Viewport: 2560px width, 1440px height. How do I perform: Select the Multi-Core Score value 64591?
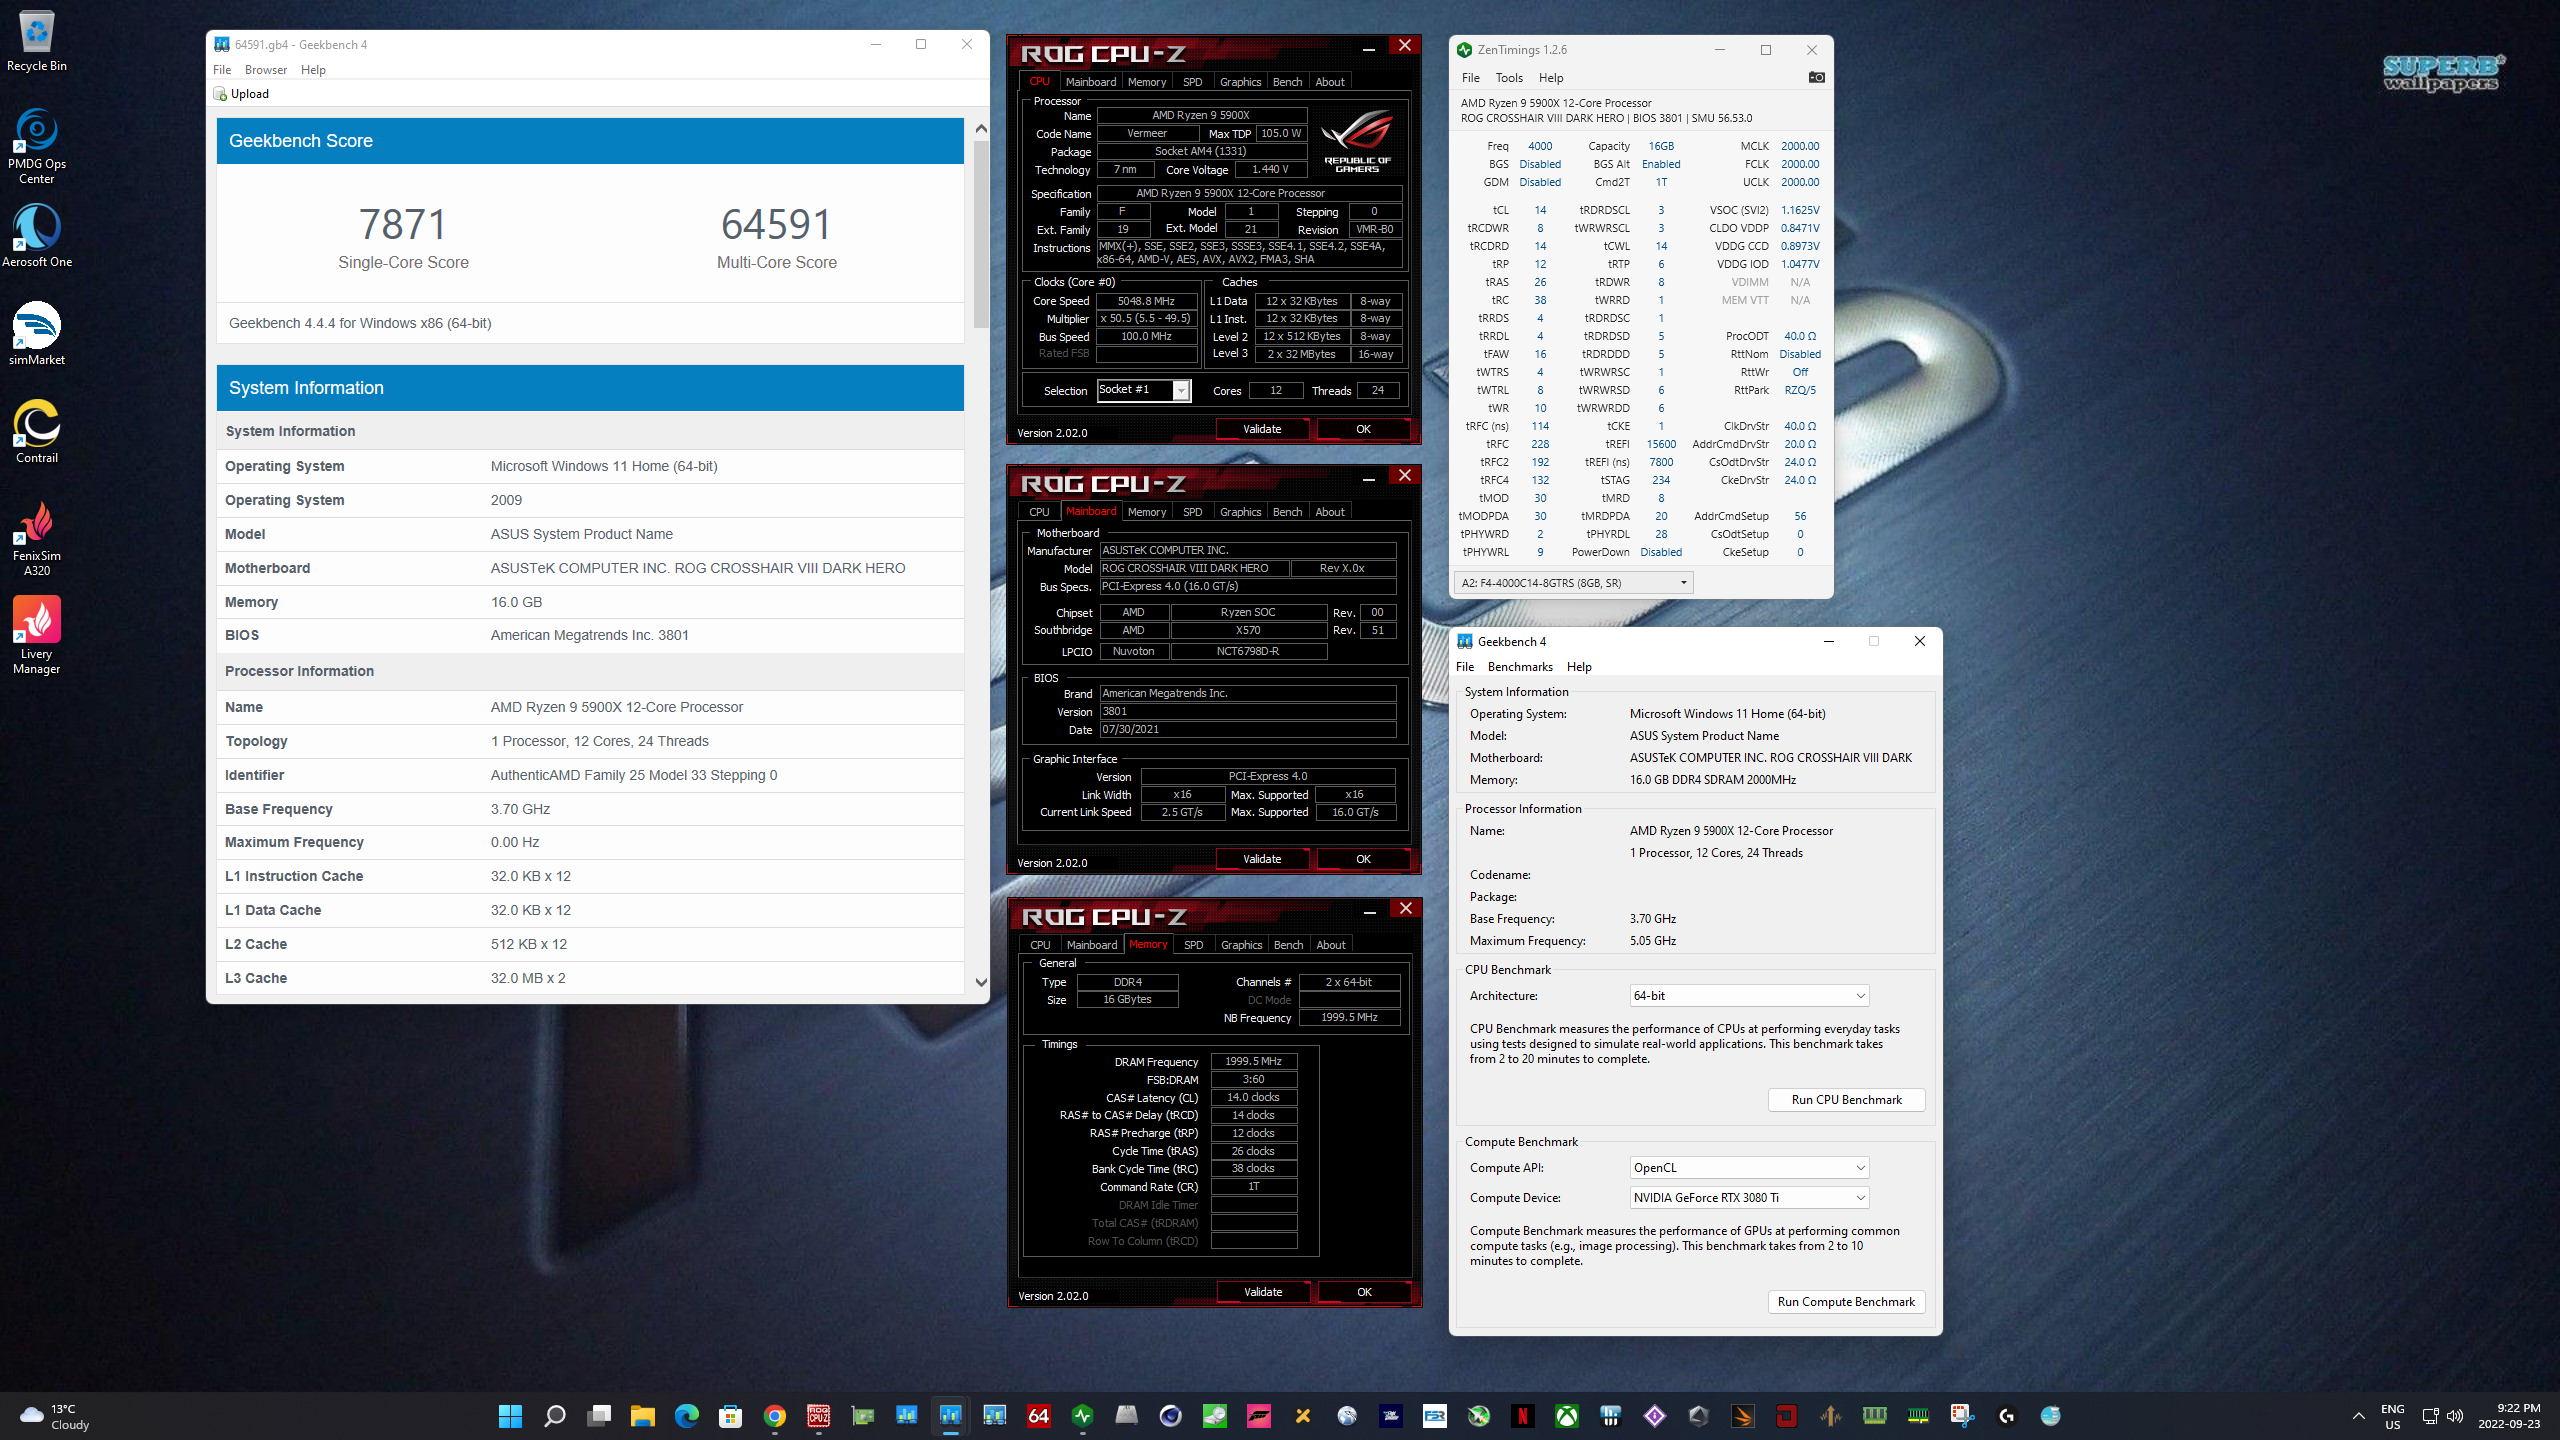click(776, 224)
